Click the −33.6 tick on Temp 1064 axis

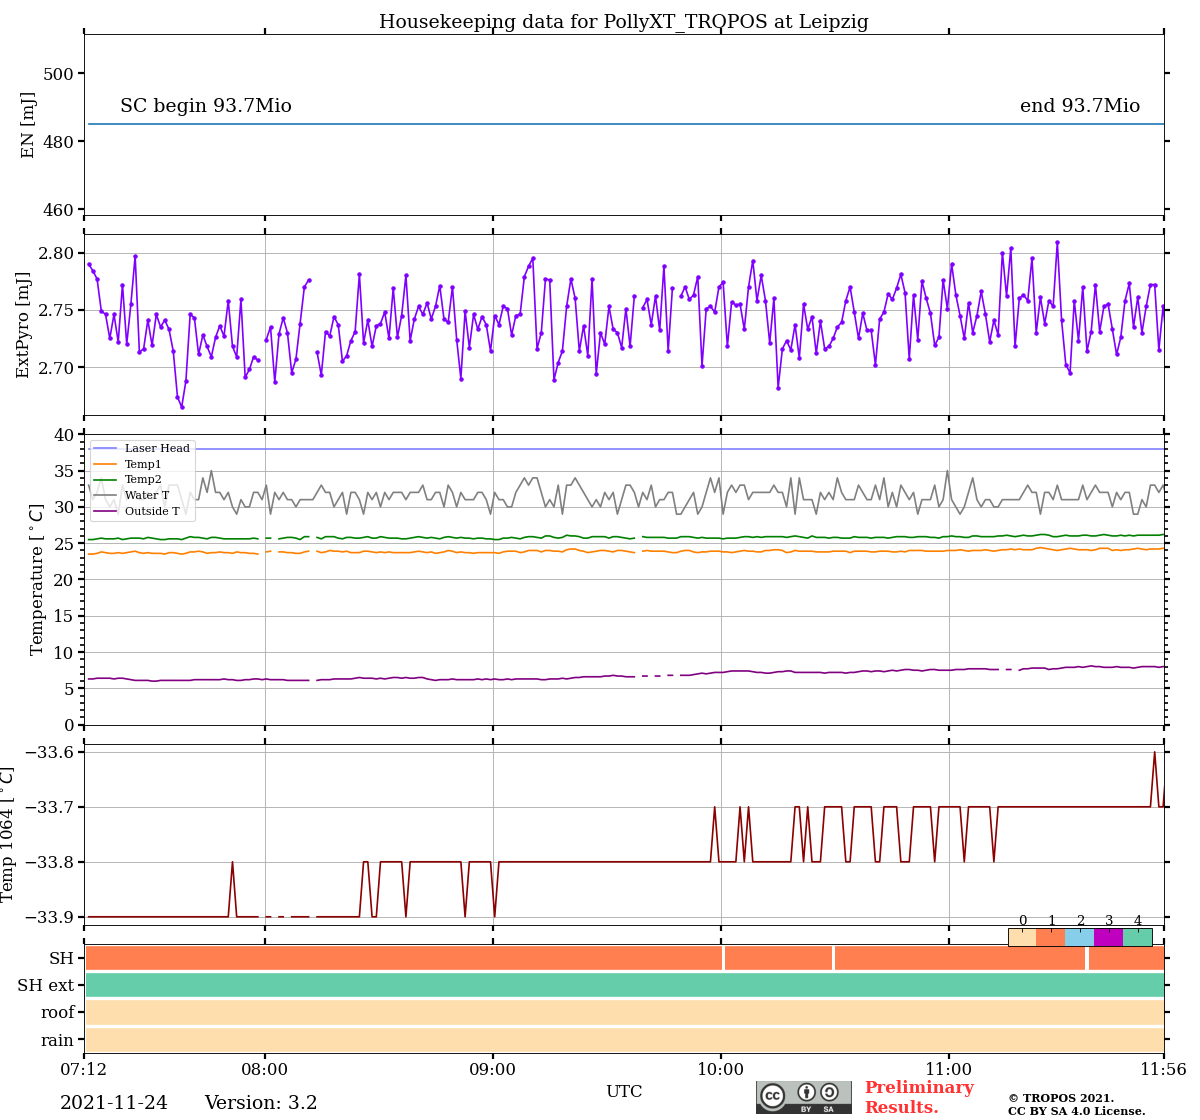49,752
